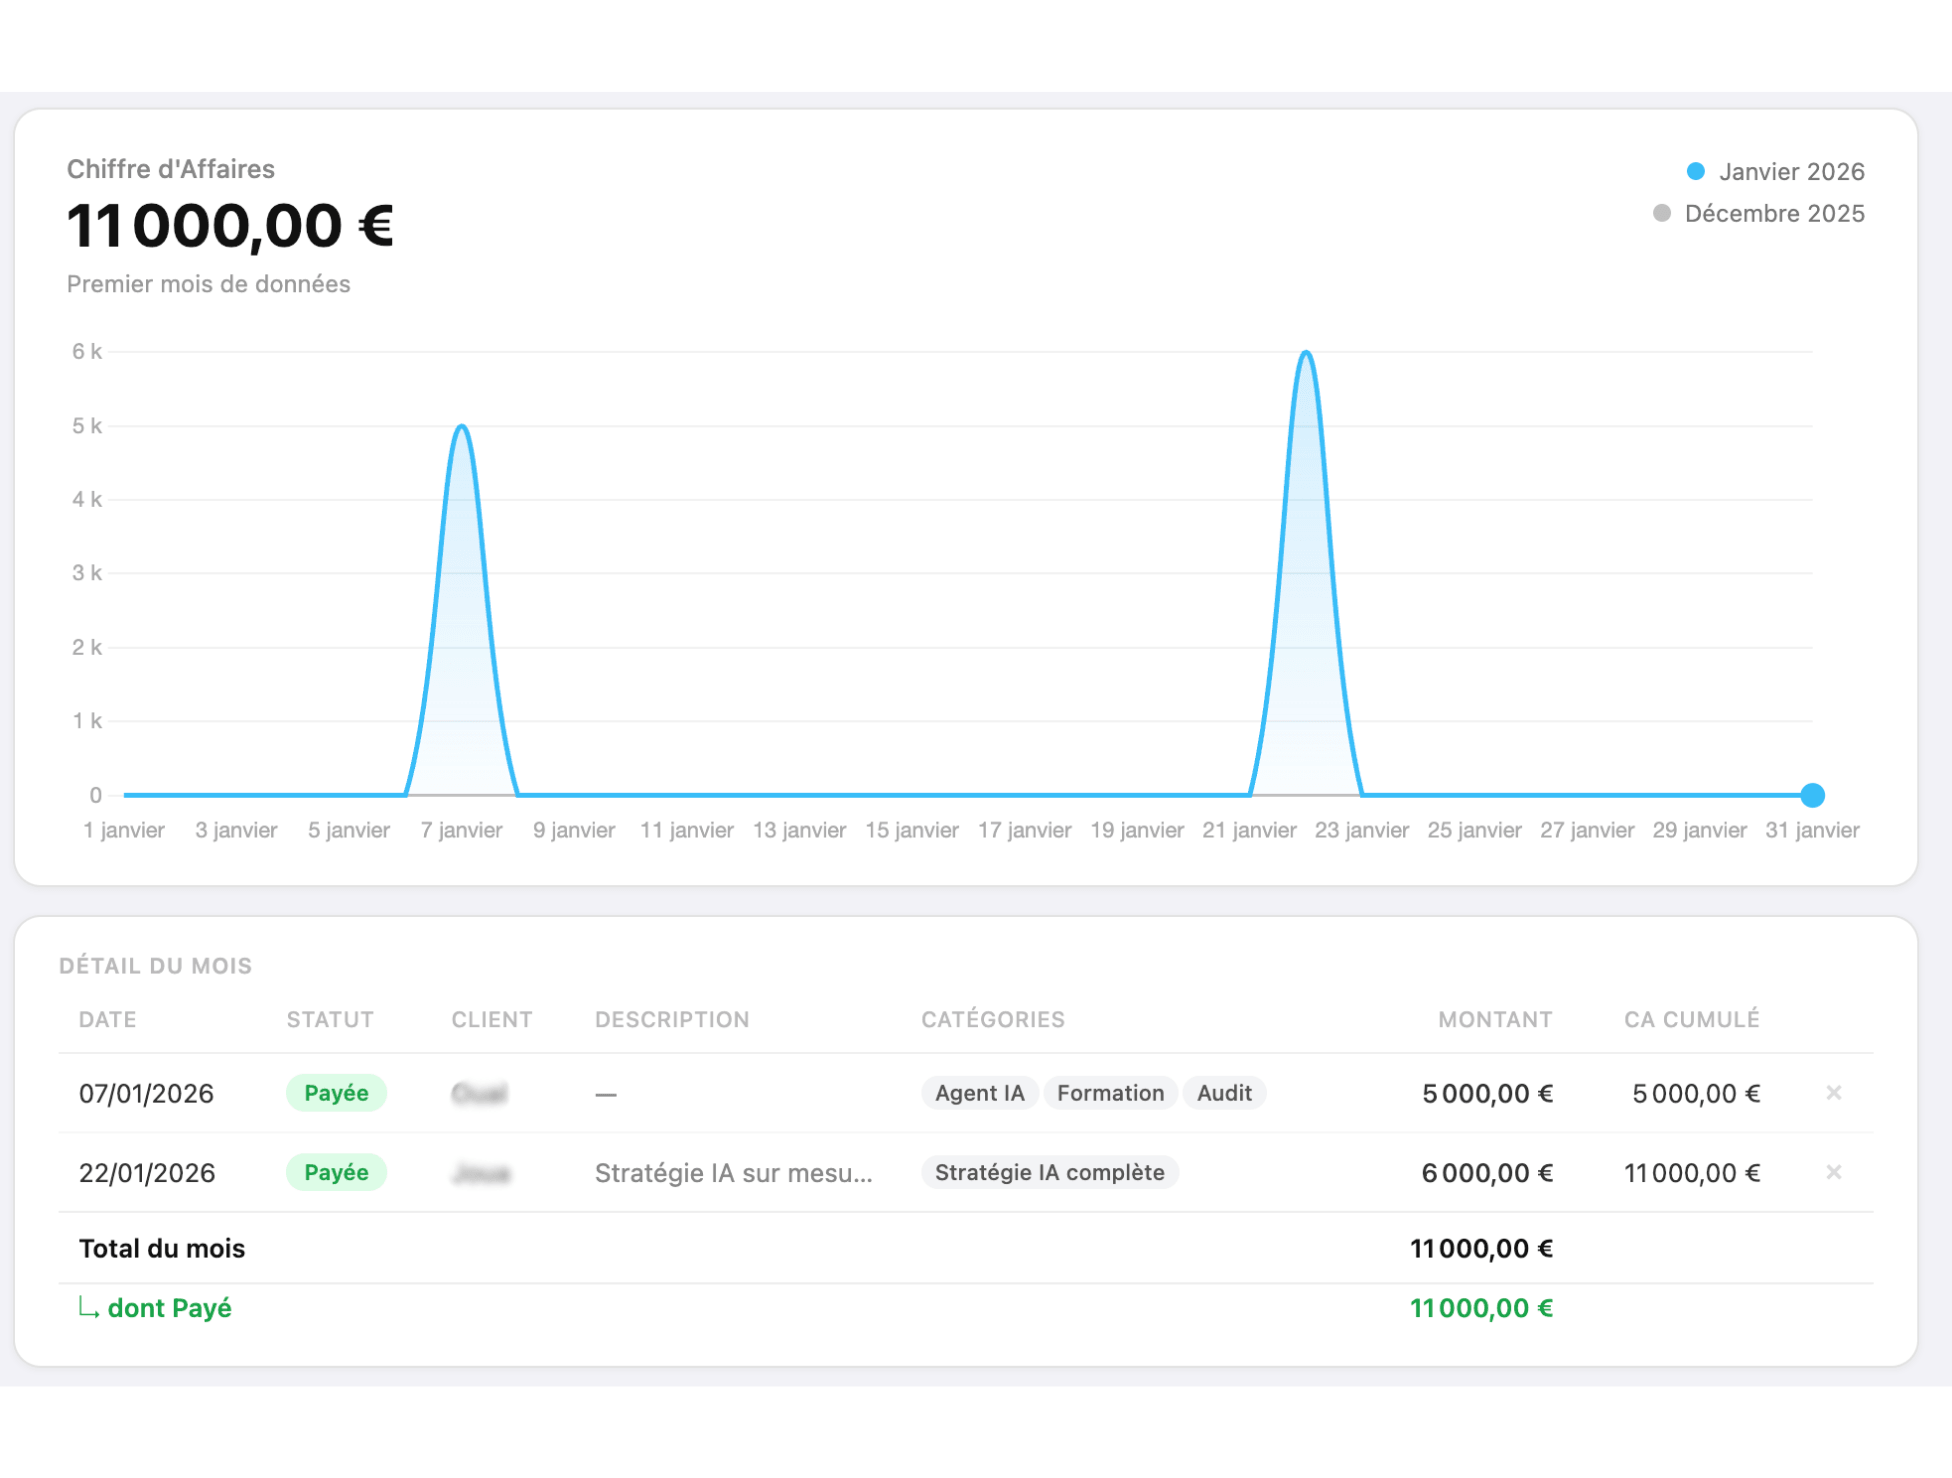The height and width of the screenshot is (1478, 1952).
Task: Click the Statut column header
Action: pyautogui.click(x=330, y=1019)
